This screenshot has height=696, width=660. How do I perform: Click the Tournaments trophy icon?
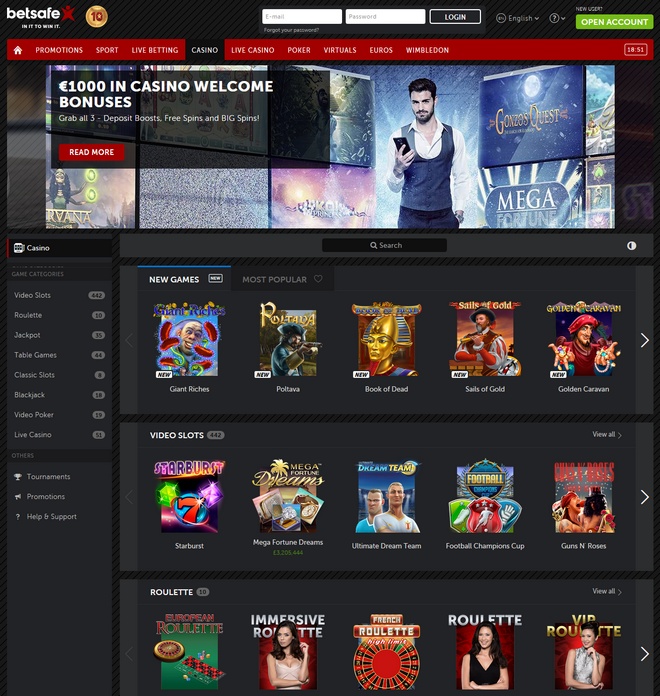18,477
